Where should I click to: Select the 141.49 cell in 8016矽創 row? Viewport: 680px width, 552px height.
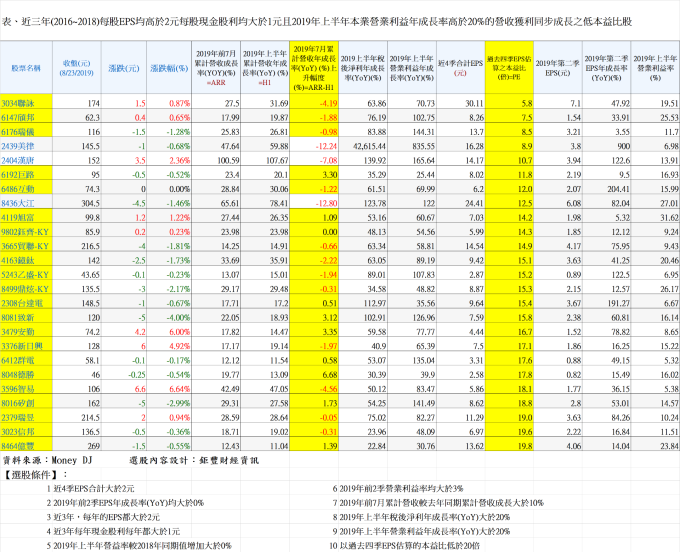(424, 404)
